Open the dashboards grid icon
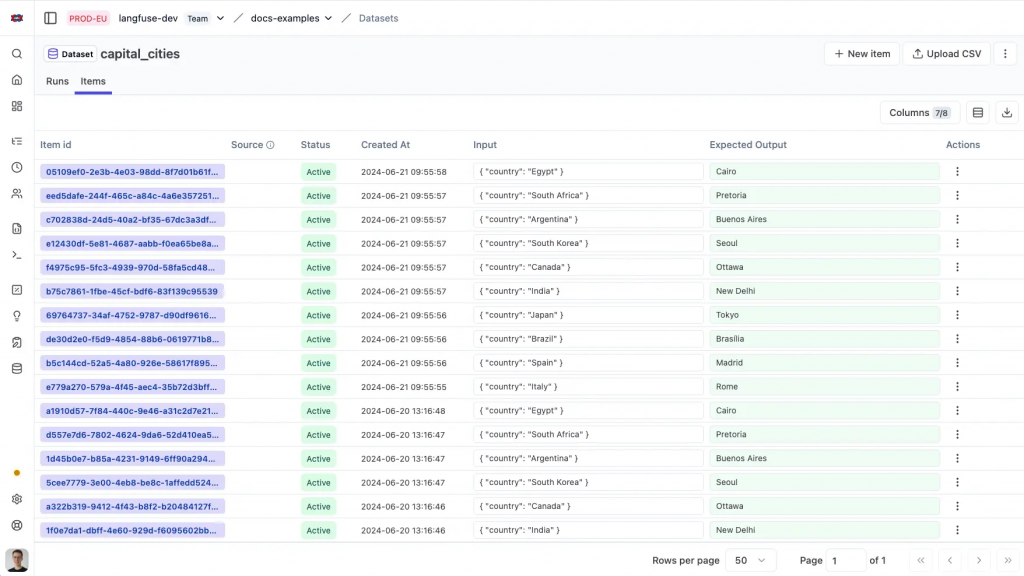1024x576 pixels. pos(17,106)
